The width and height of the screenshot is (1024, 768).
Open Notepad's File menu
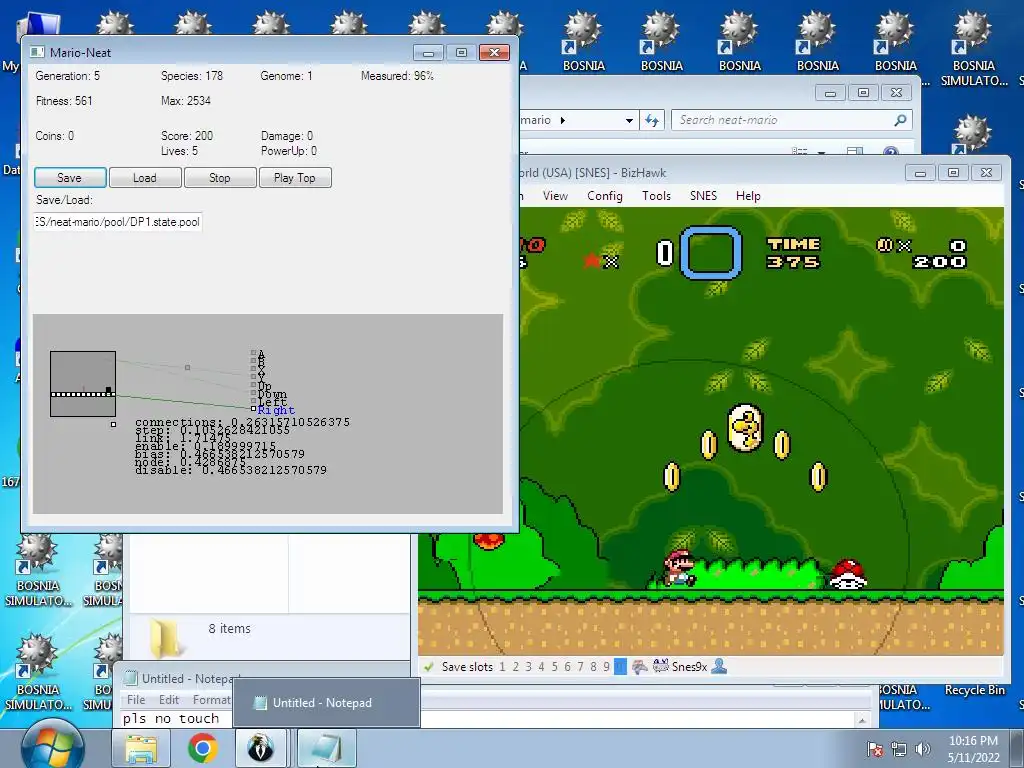136,699
